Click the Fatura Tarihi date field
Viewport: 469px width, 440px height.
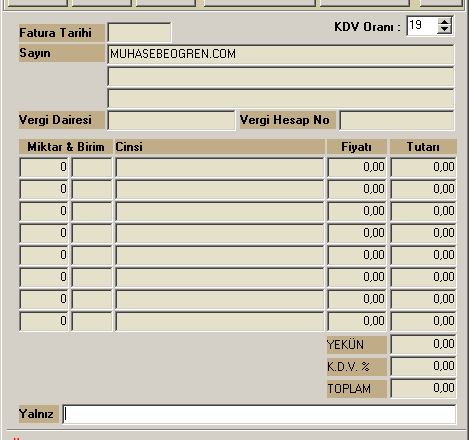[x=139, y=33]
